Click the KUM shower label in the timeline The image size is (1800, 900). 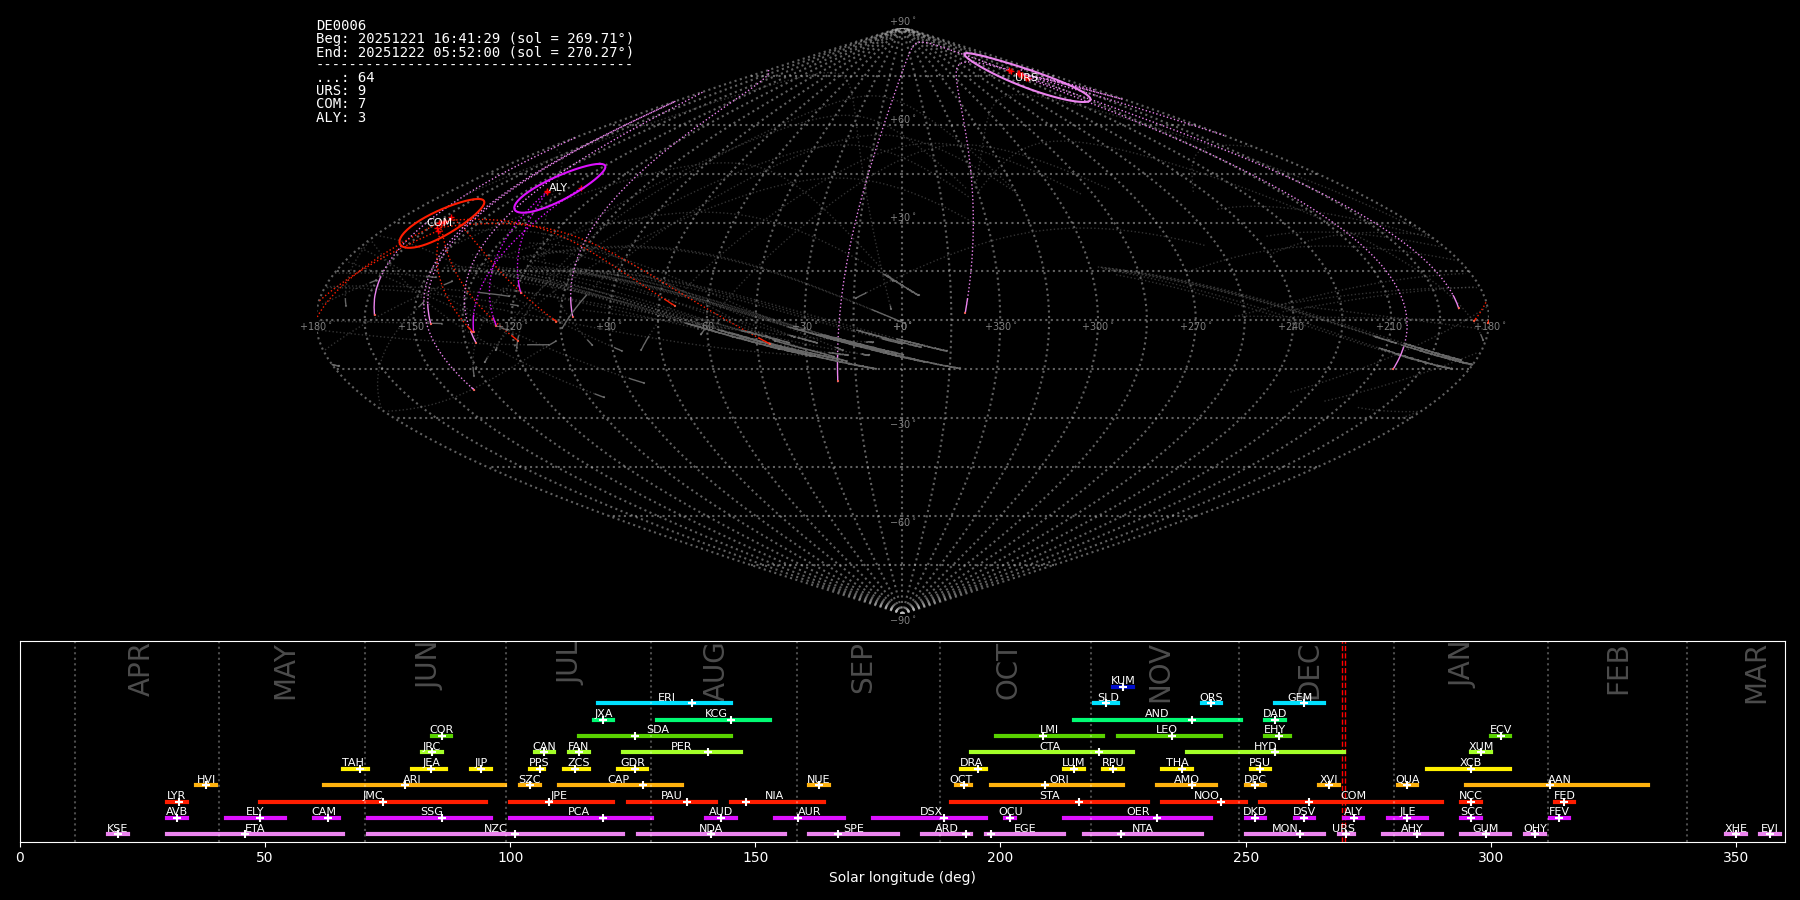1123,681
